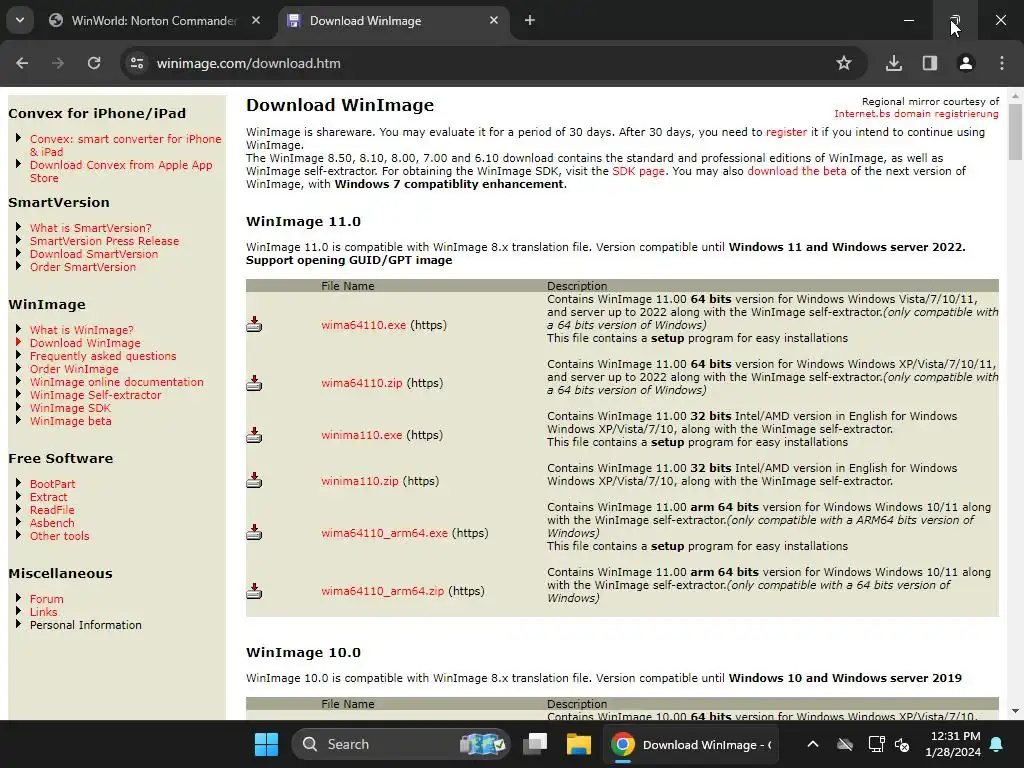Open the Internet.bs domain registrierung link

point(916,114)
